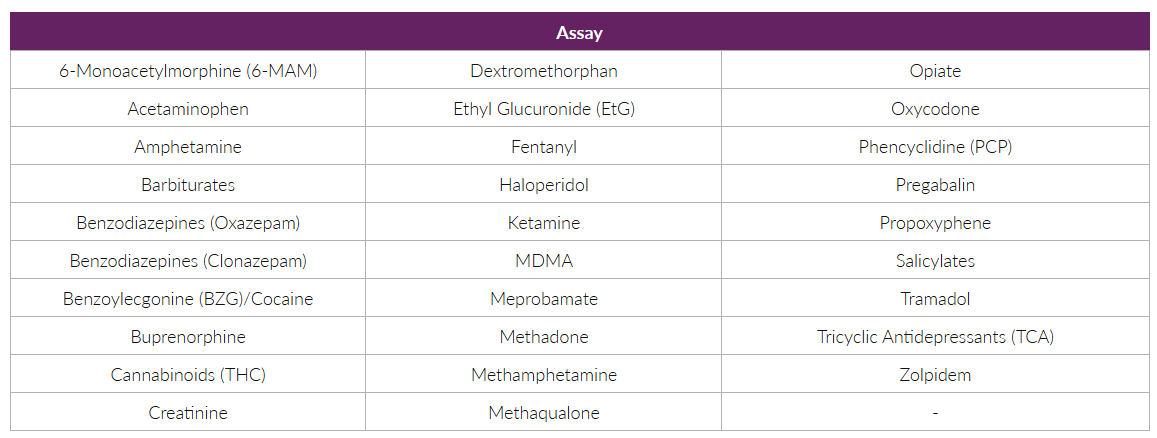Screen dimensions: 1157x438
Task: Click Tricyclic Antidepressants (TCA) cell
Action: [x=935, y=337]
